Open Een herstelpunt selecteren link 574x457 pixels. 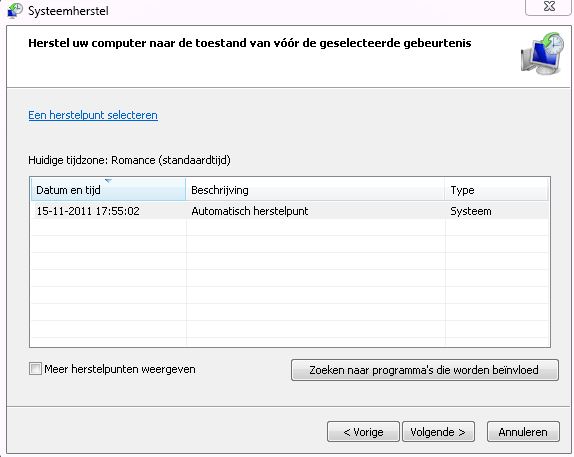pos(93,115)
